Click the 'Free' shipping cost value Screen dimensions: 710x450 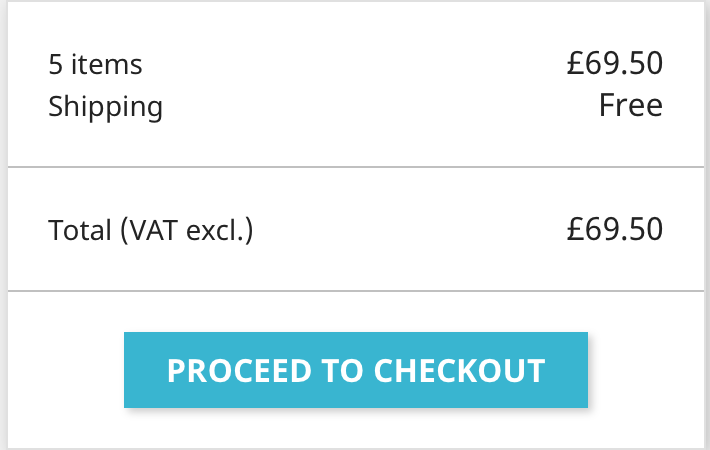tap(630, 105)
